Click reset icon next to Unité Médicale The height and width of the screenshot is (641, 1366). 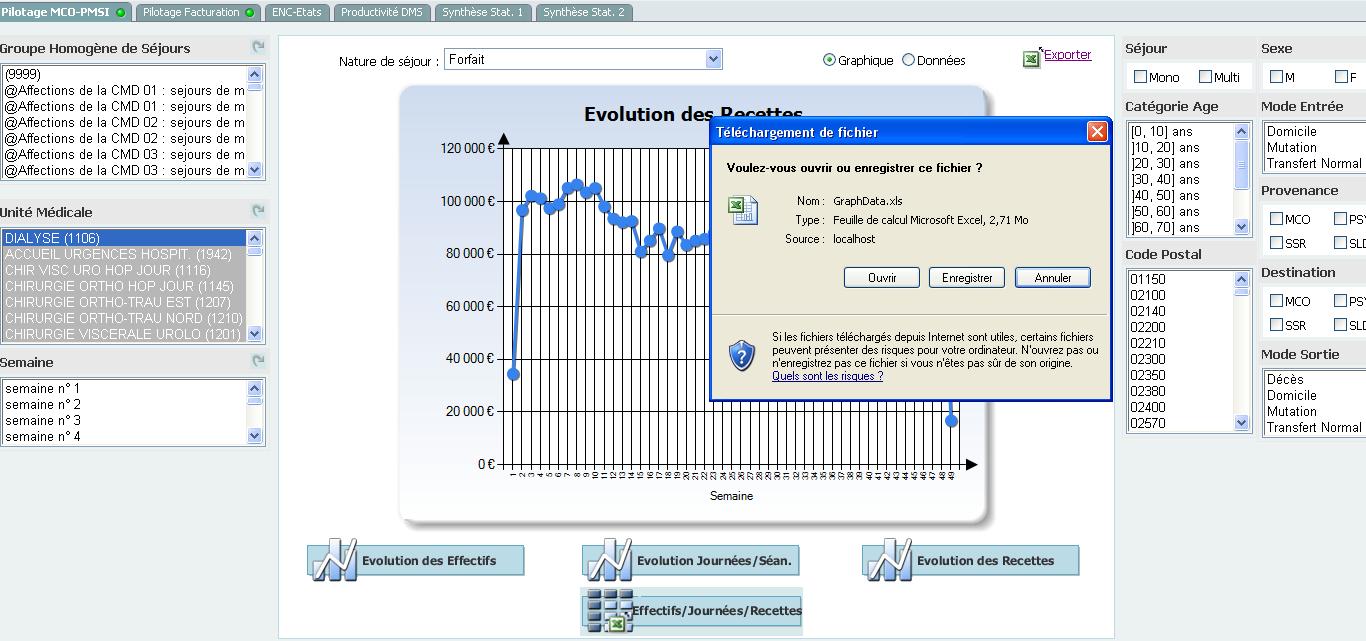click(258, 211)
